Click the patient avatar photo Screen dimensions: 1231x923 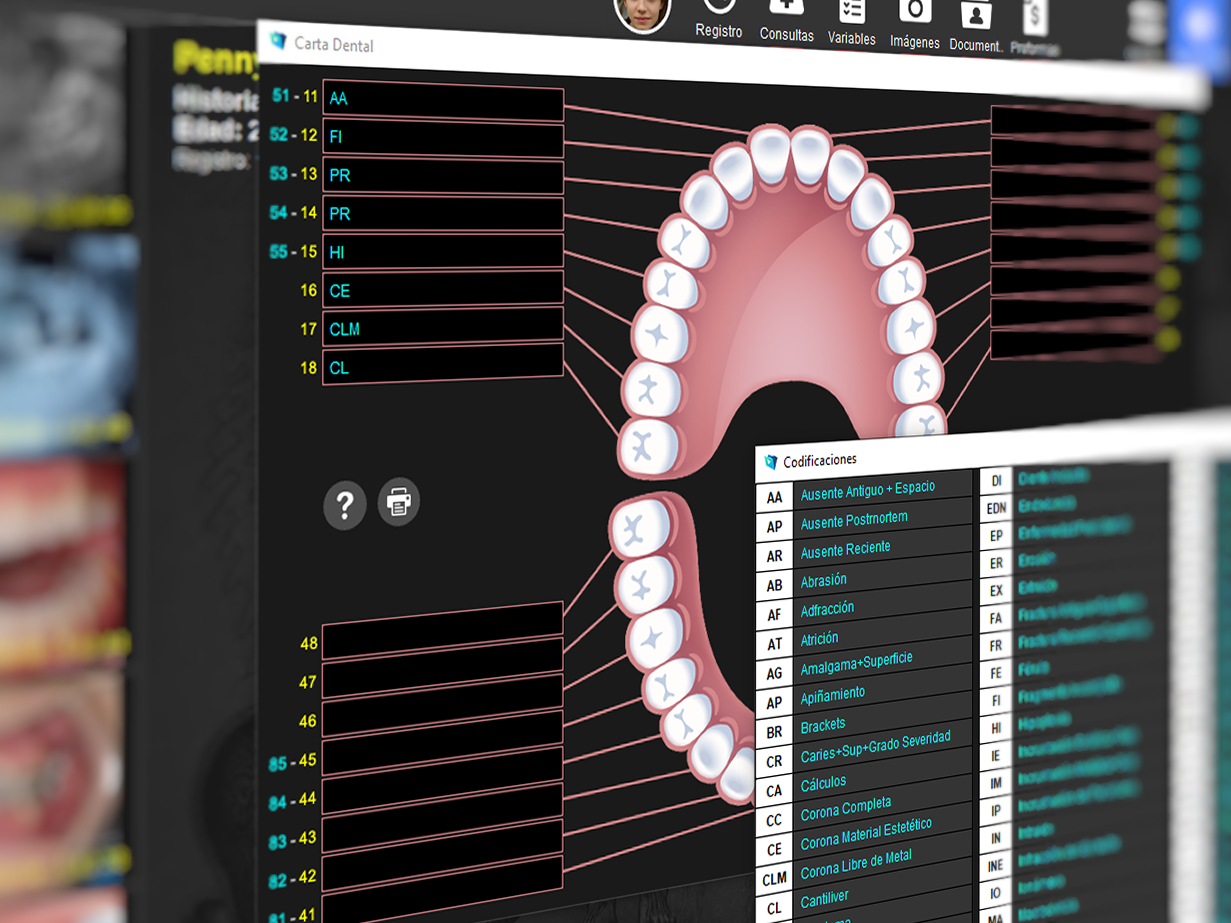pyautogui.click(x=642, y=12)
